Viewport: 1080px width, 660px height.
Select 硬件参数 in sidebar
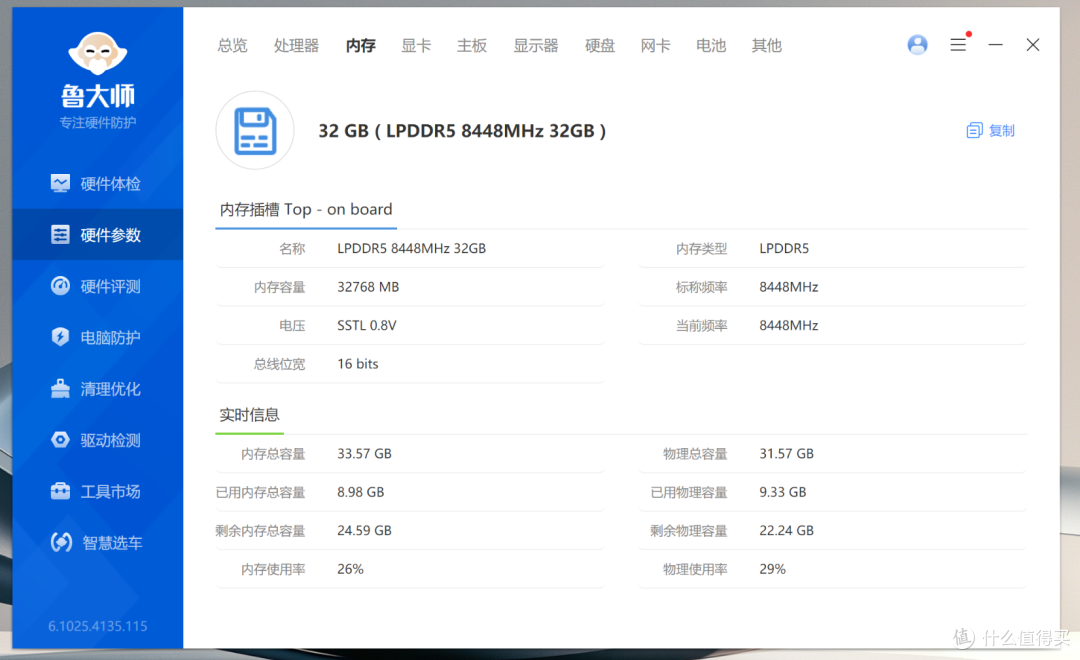(x=97, y=235)
